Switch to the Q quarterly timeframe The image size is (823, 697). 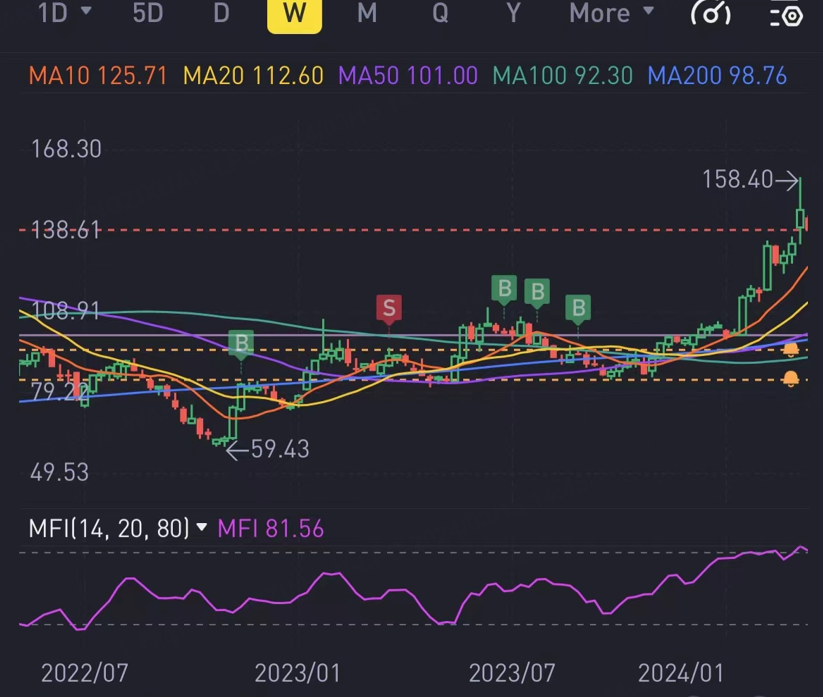click(x=440, y=13)
